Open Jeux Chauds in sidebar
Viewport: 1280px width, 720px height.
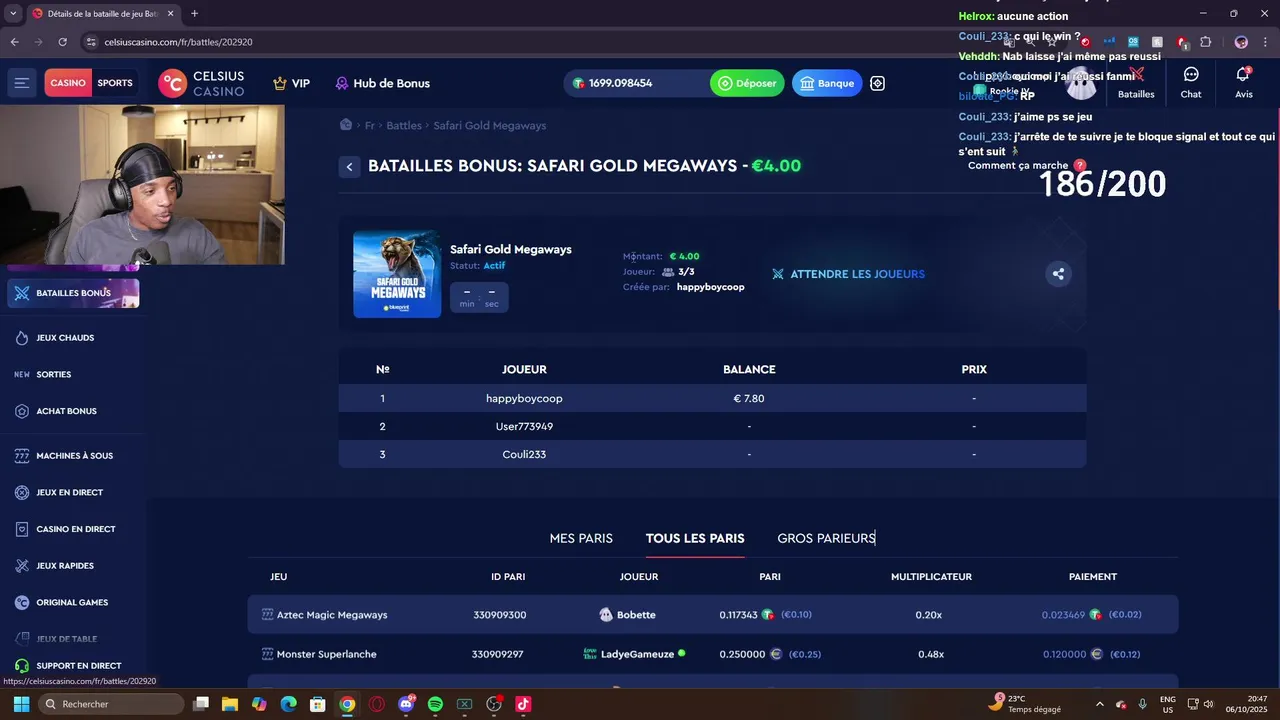(x=65, y=338)
